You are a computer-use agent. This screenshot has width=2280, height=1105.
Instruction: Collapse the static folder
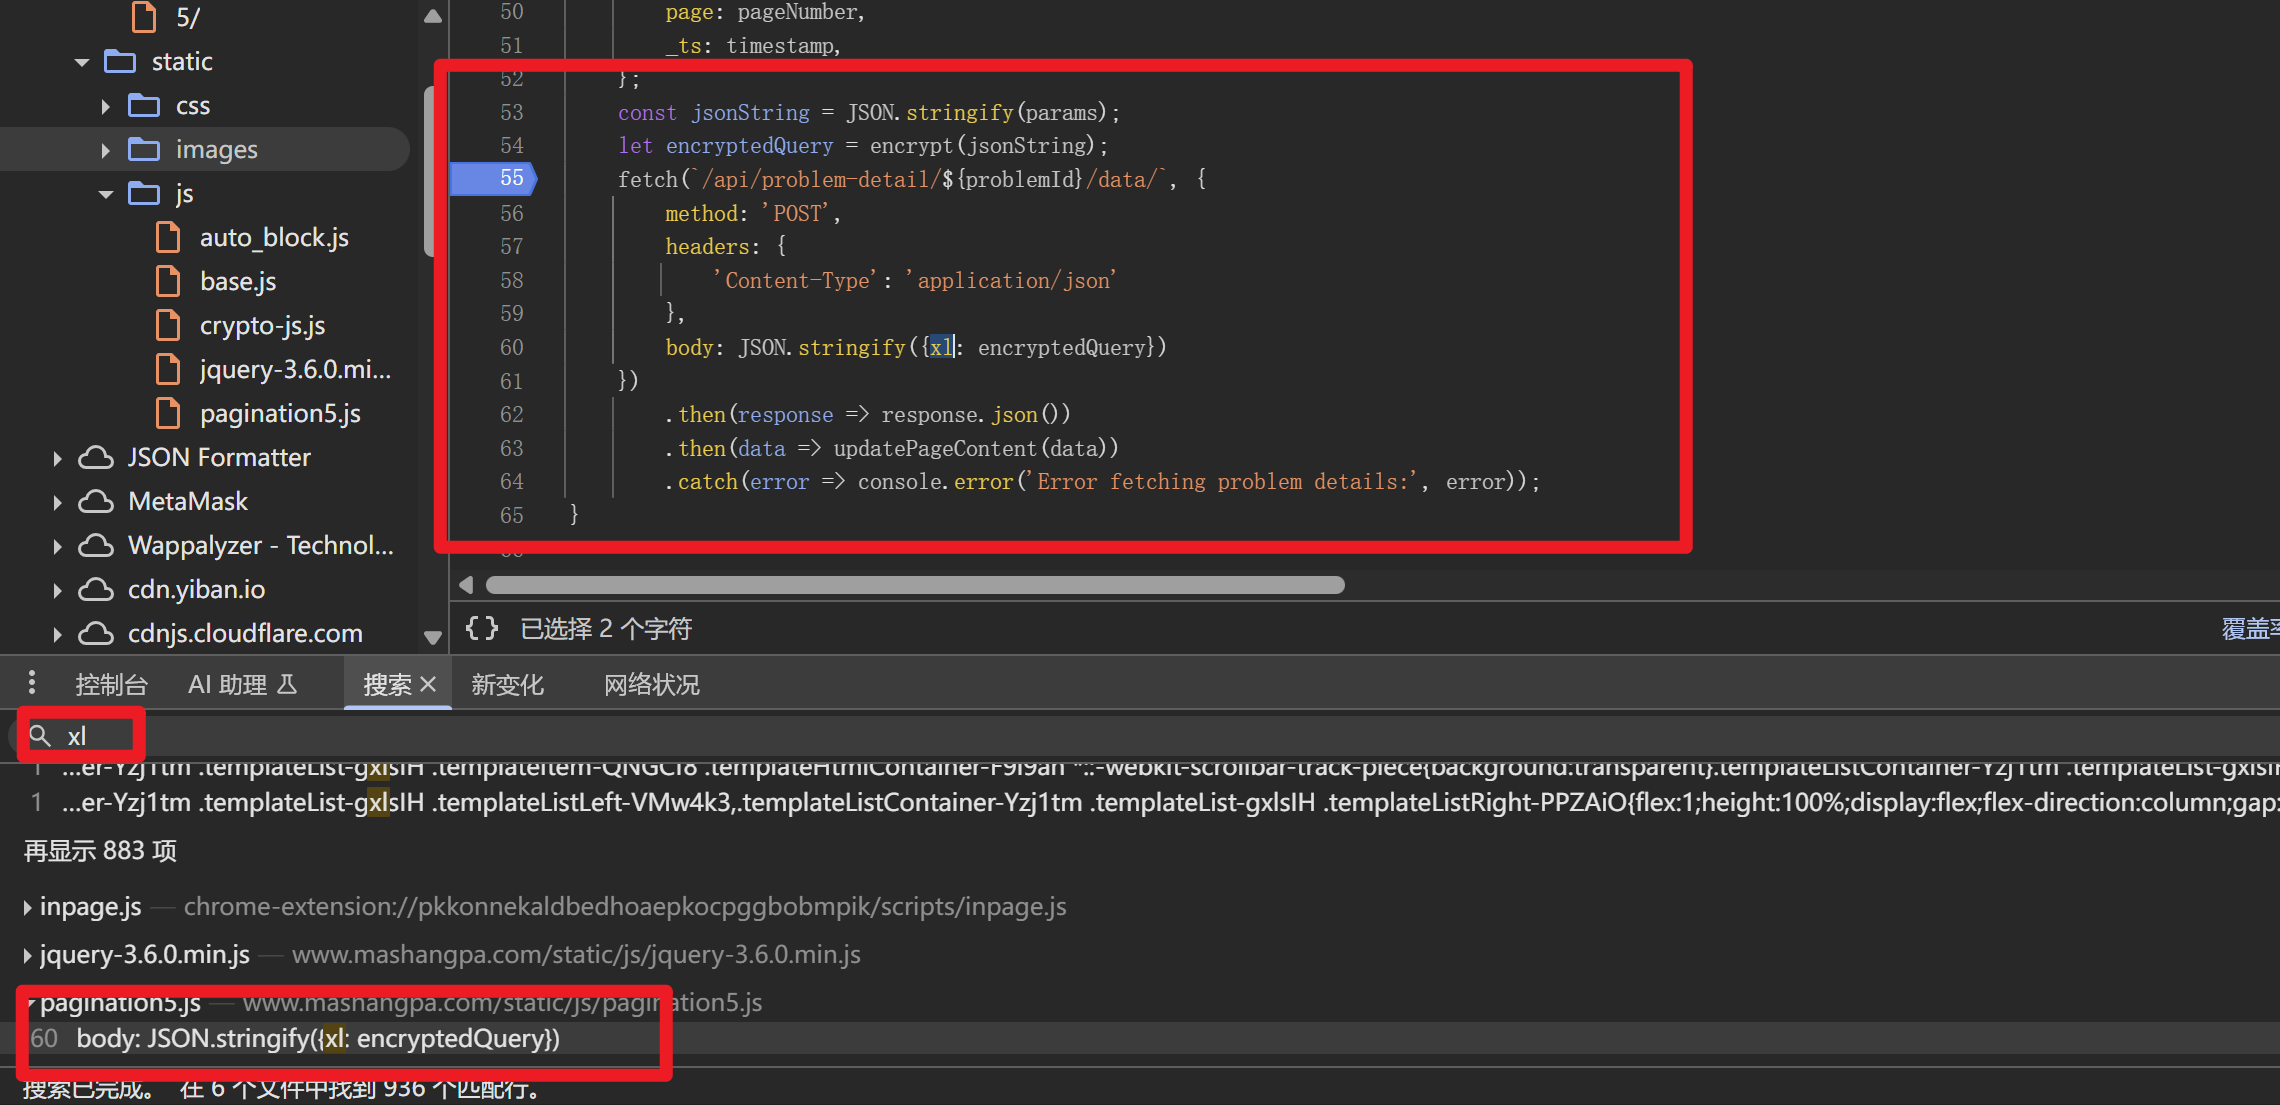coord(82,62)
